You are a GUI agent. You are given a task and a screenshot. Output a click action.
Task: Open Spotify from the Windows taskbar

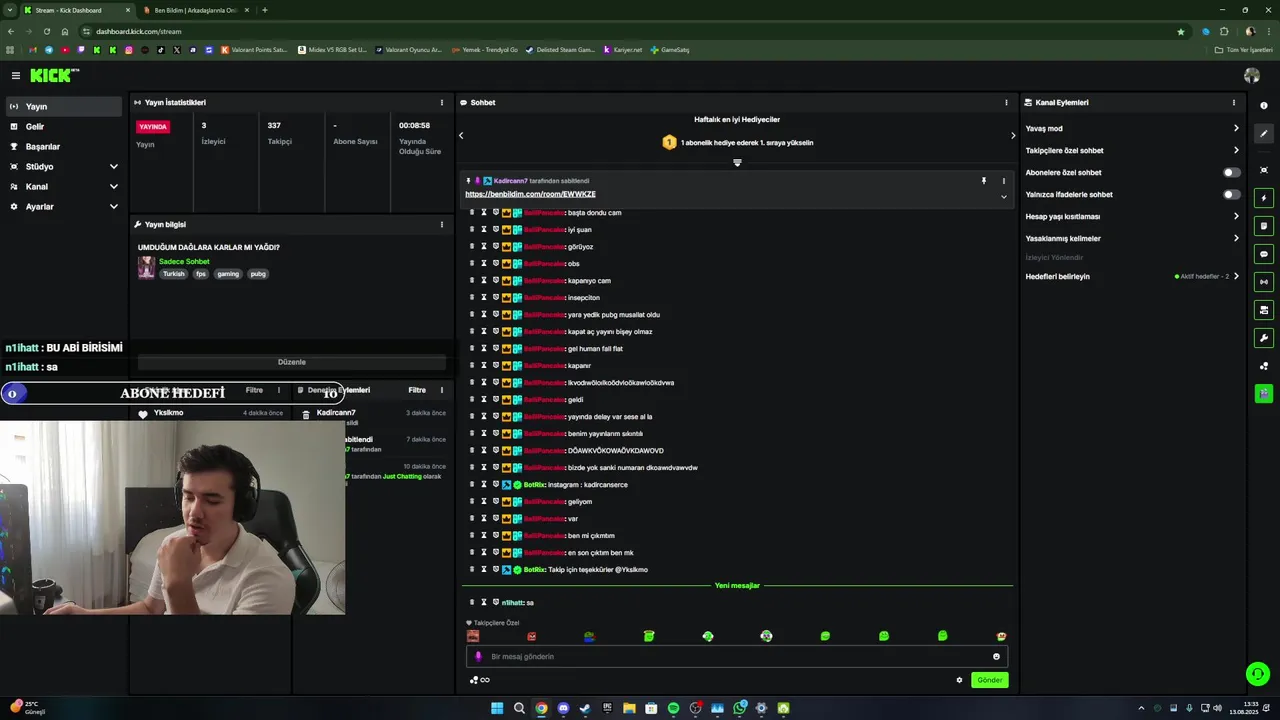[673, 708]
